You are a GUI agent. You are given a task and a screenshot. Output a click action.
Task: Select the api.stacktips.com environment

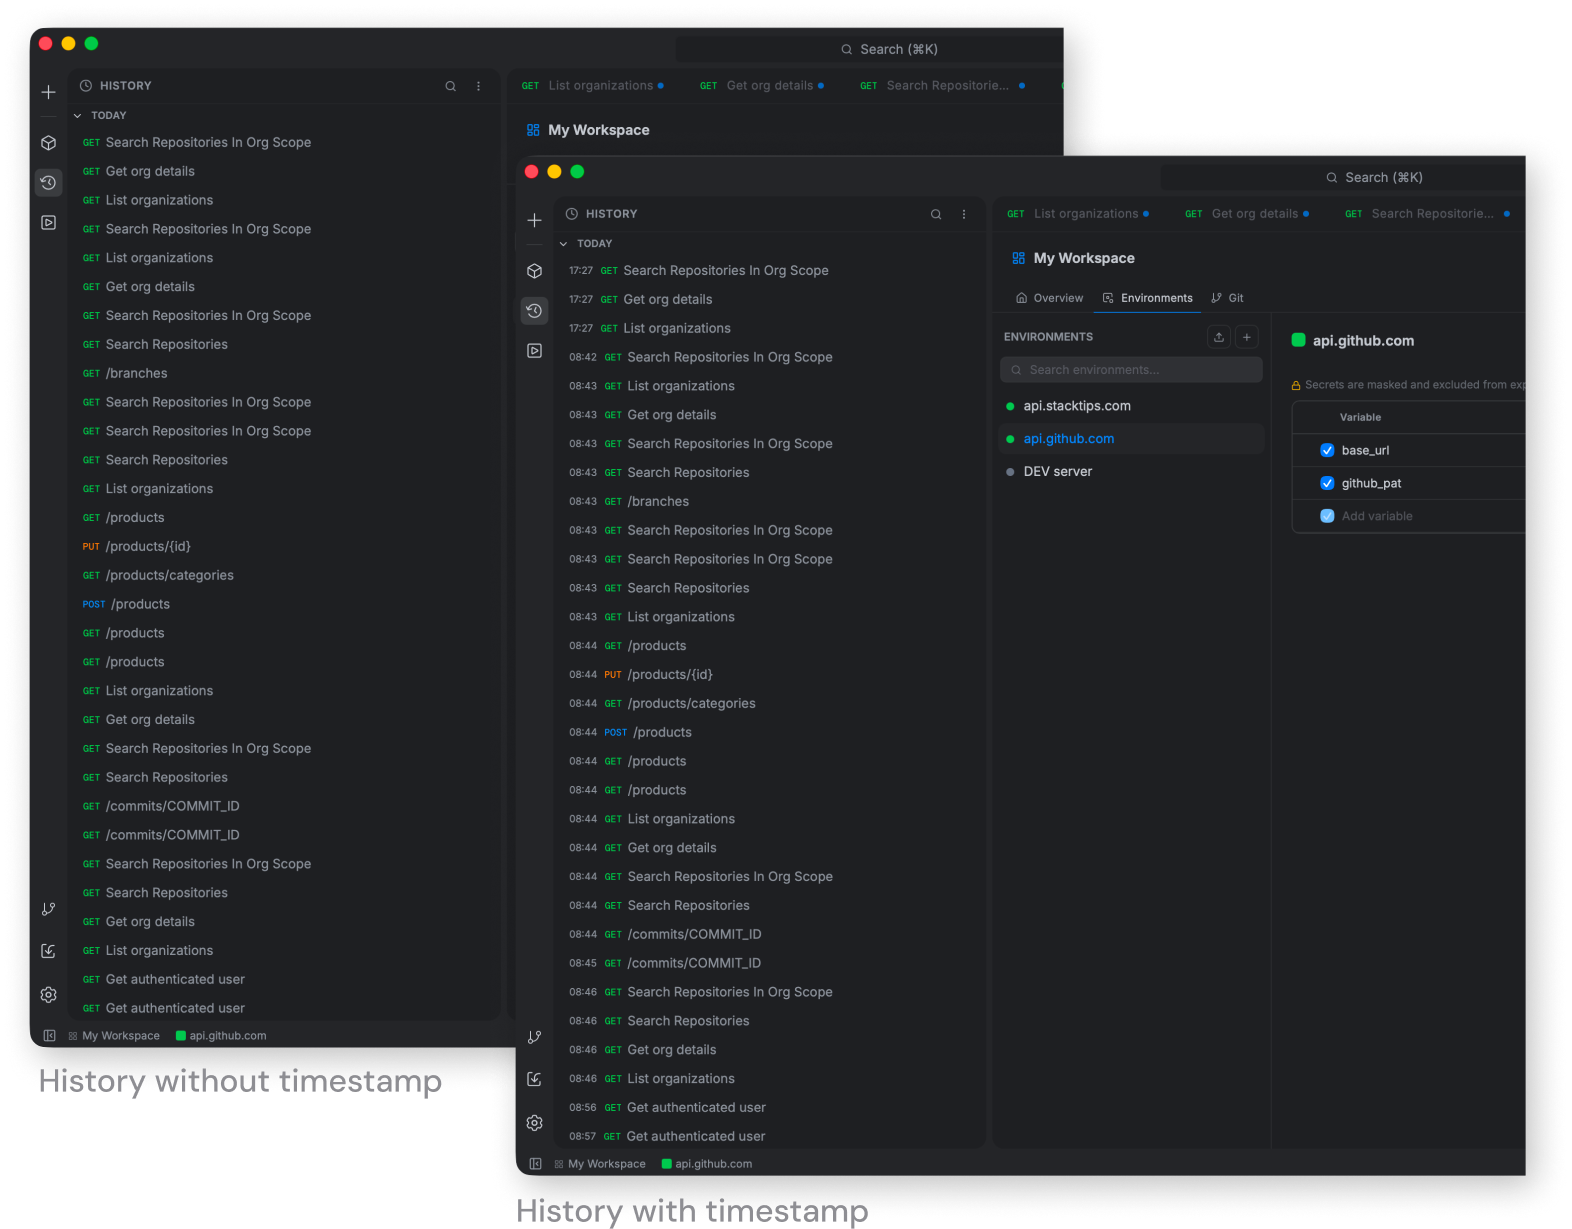tap(1132, 406)
